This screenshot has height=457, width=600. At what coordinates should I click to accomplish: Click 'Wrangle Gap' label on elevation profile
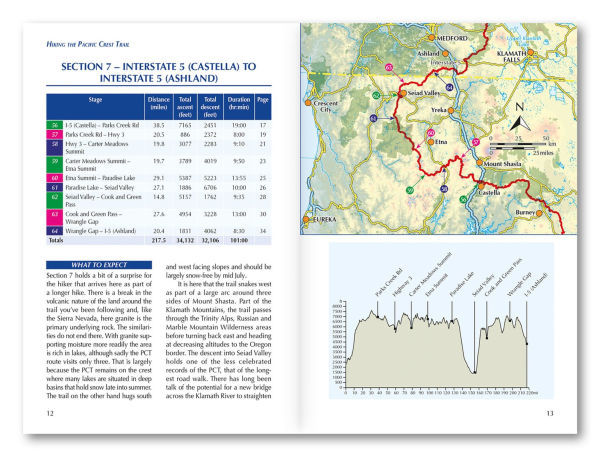pyautogui.click(x=519, y=284)
